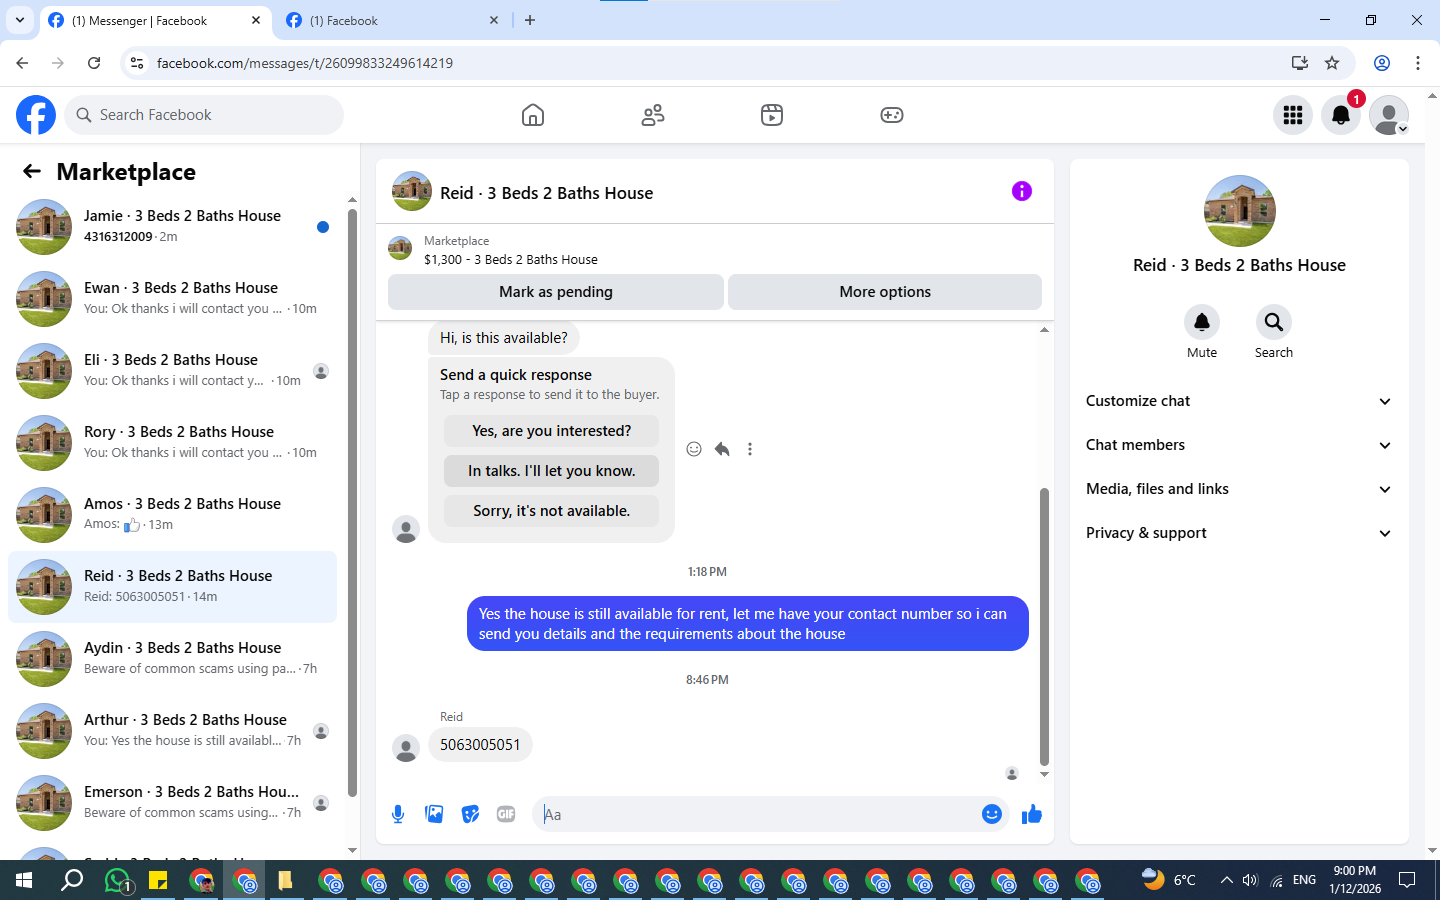
Task: Choose a GIF icon
Action: (x=506, y=814)
